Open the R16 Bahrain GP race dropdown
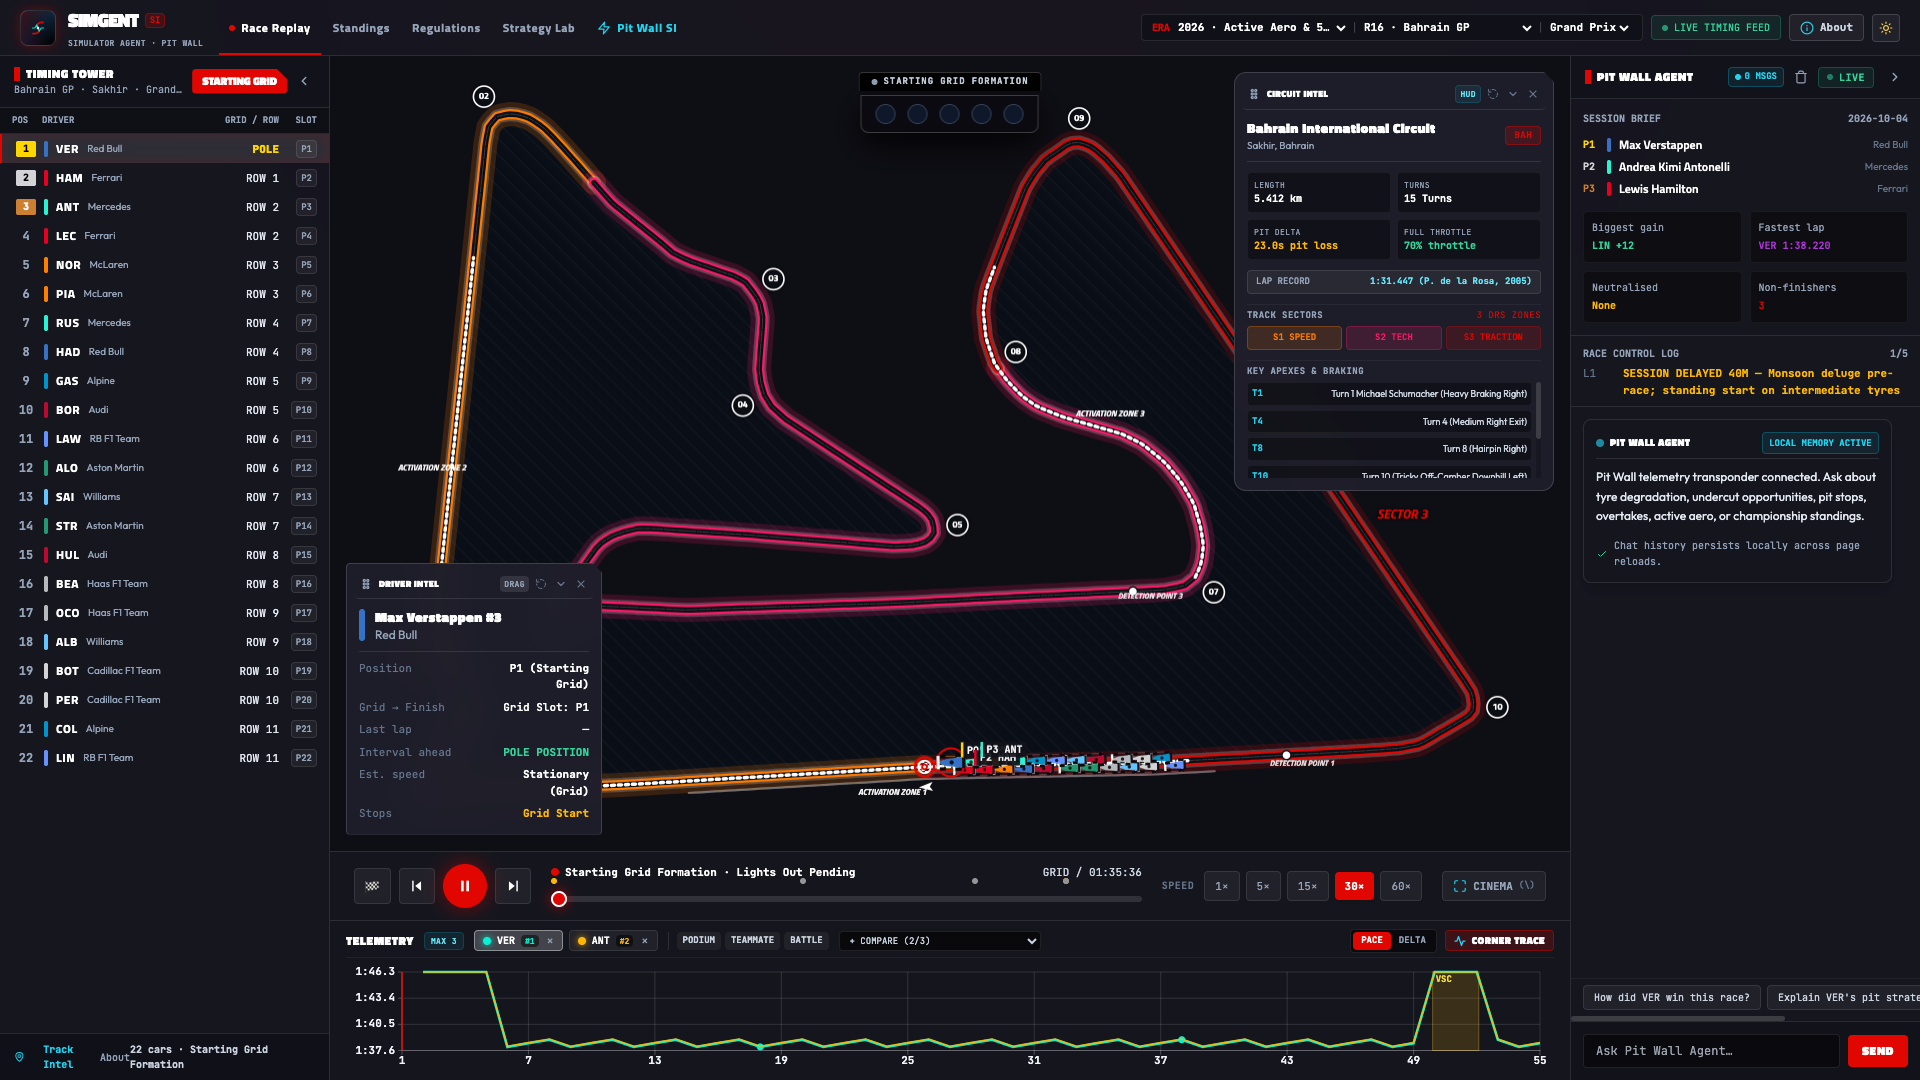The image size is (1920, 1080). (x=1447, y=28)
